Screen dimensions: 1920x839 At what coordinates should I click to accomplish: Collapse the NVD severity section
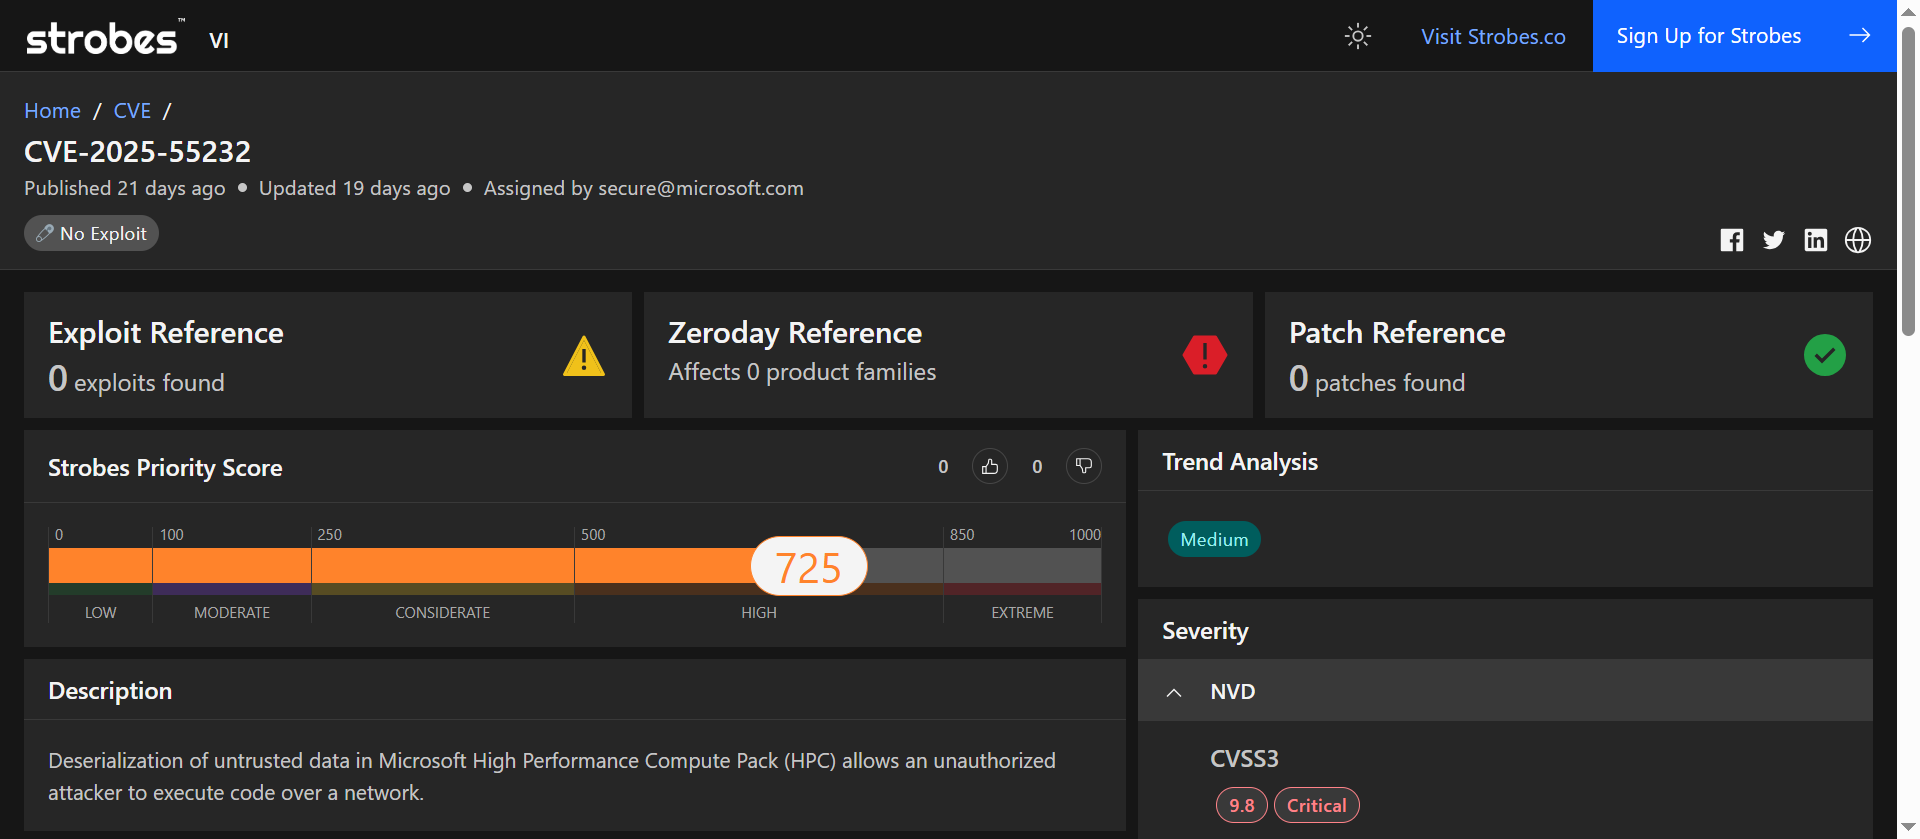[1174, 692]
